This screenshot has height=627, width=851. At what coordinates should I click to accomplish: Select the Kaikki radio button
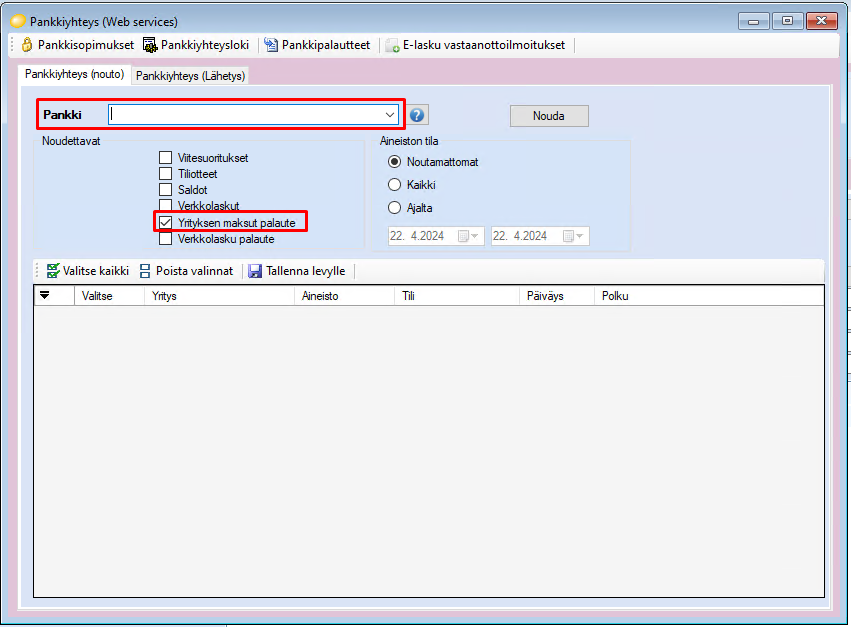[x=395, y=185]
